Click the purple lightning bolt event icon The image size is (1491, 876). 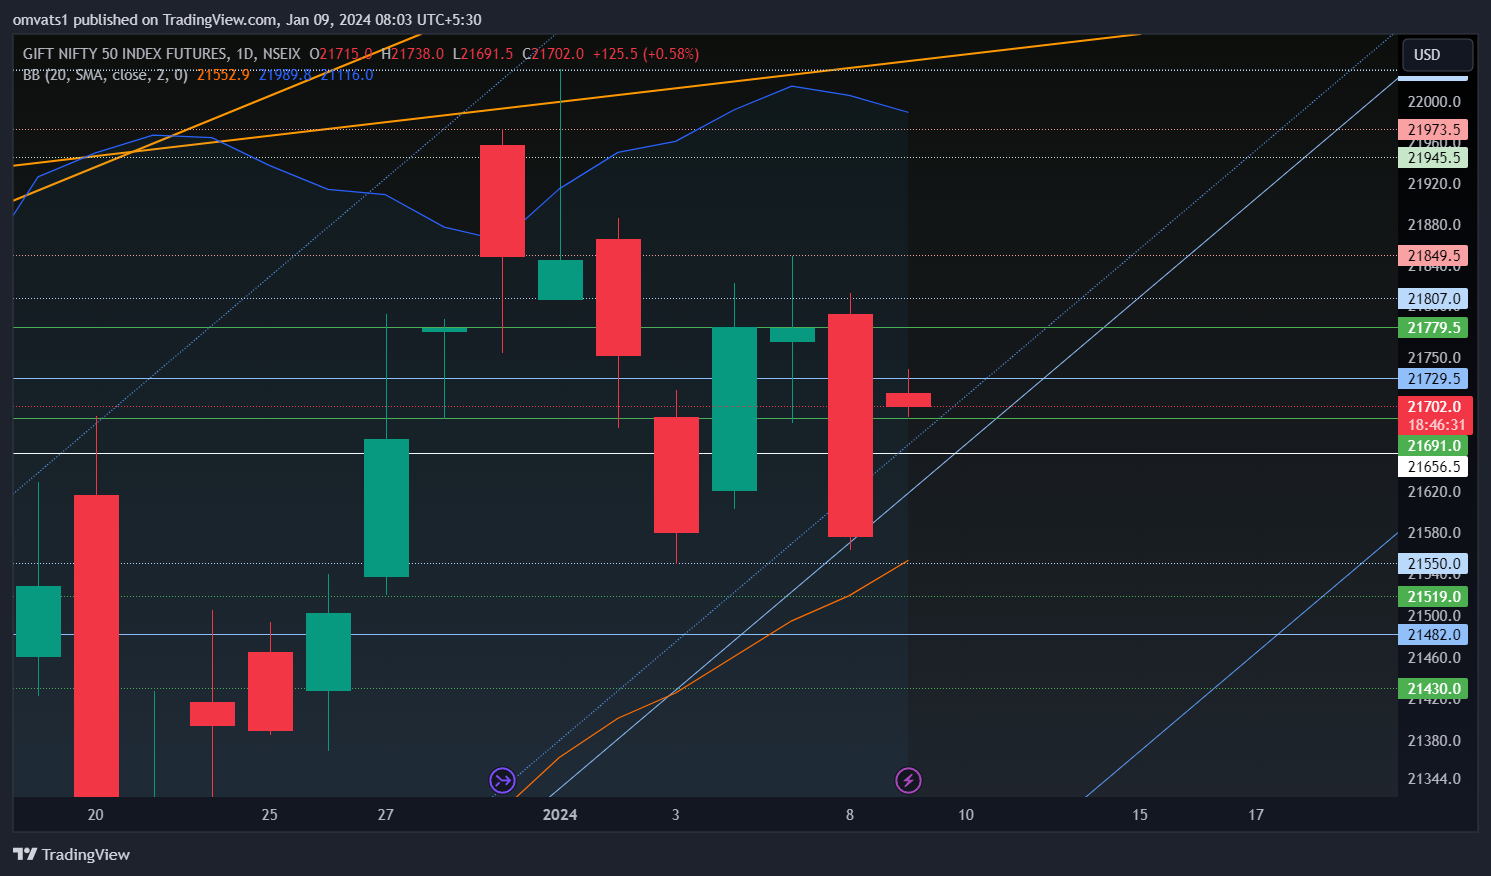pos(908,780)
